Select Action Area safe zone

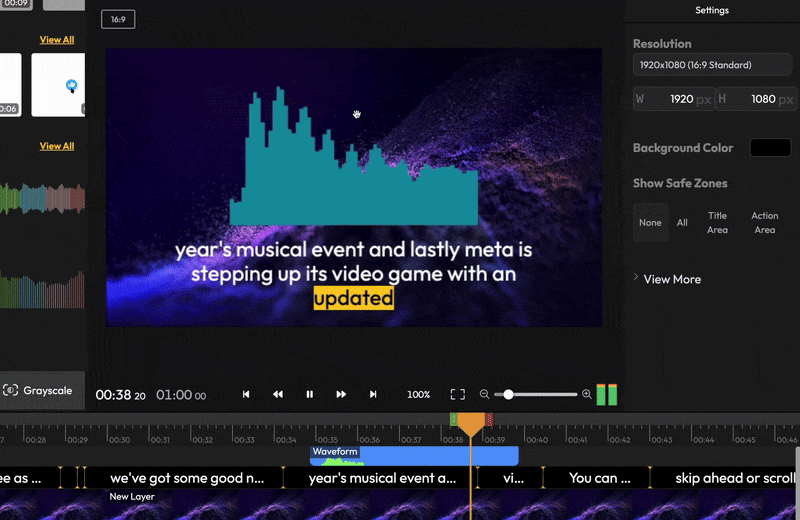pyautogui.click(x=765, y=222)
